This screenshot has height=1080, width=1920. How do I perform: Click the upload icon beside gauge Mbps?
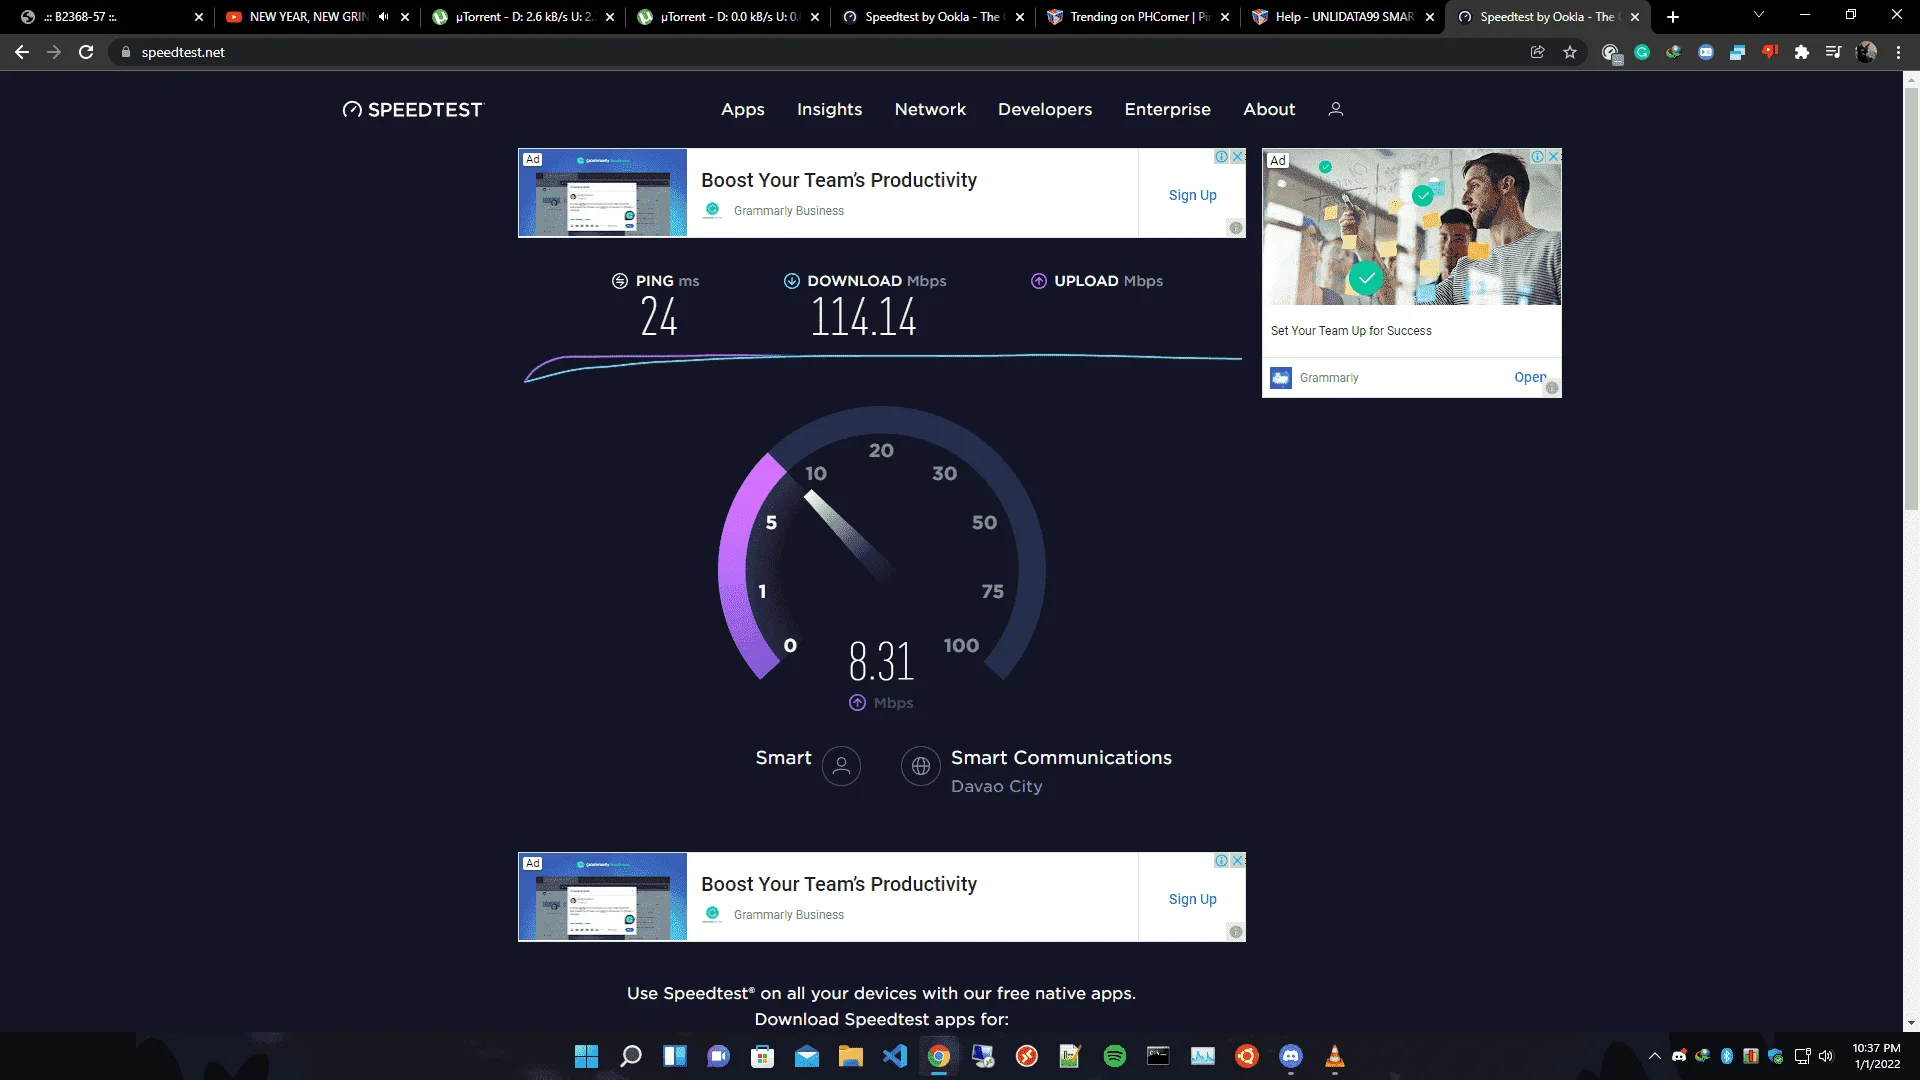(858, 703)
